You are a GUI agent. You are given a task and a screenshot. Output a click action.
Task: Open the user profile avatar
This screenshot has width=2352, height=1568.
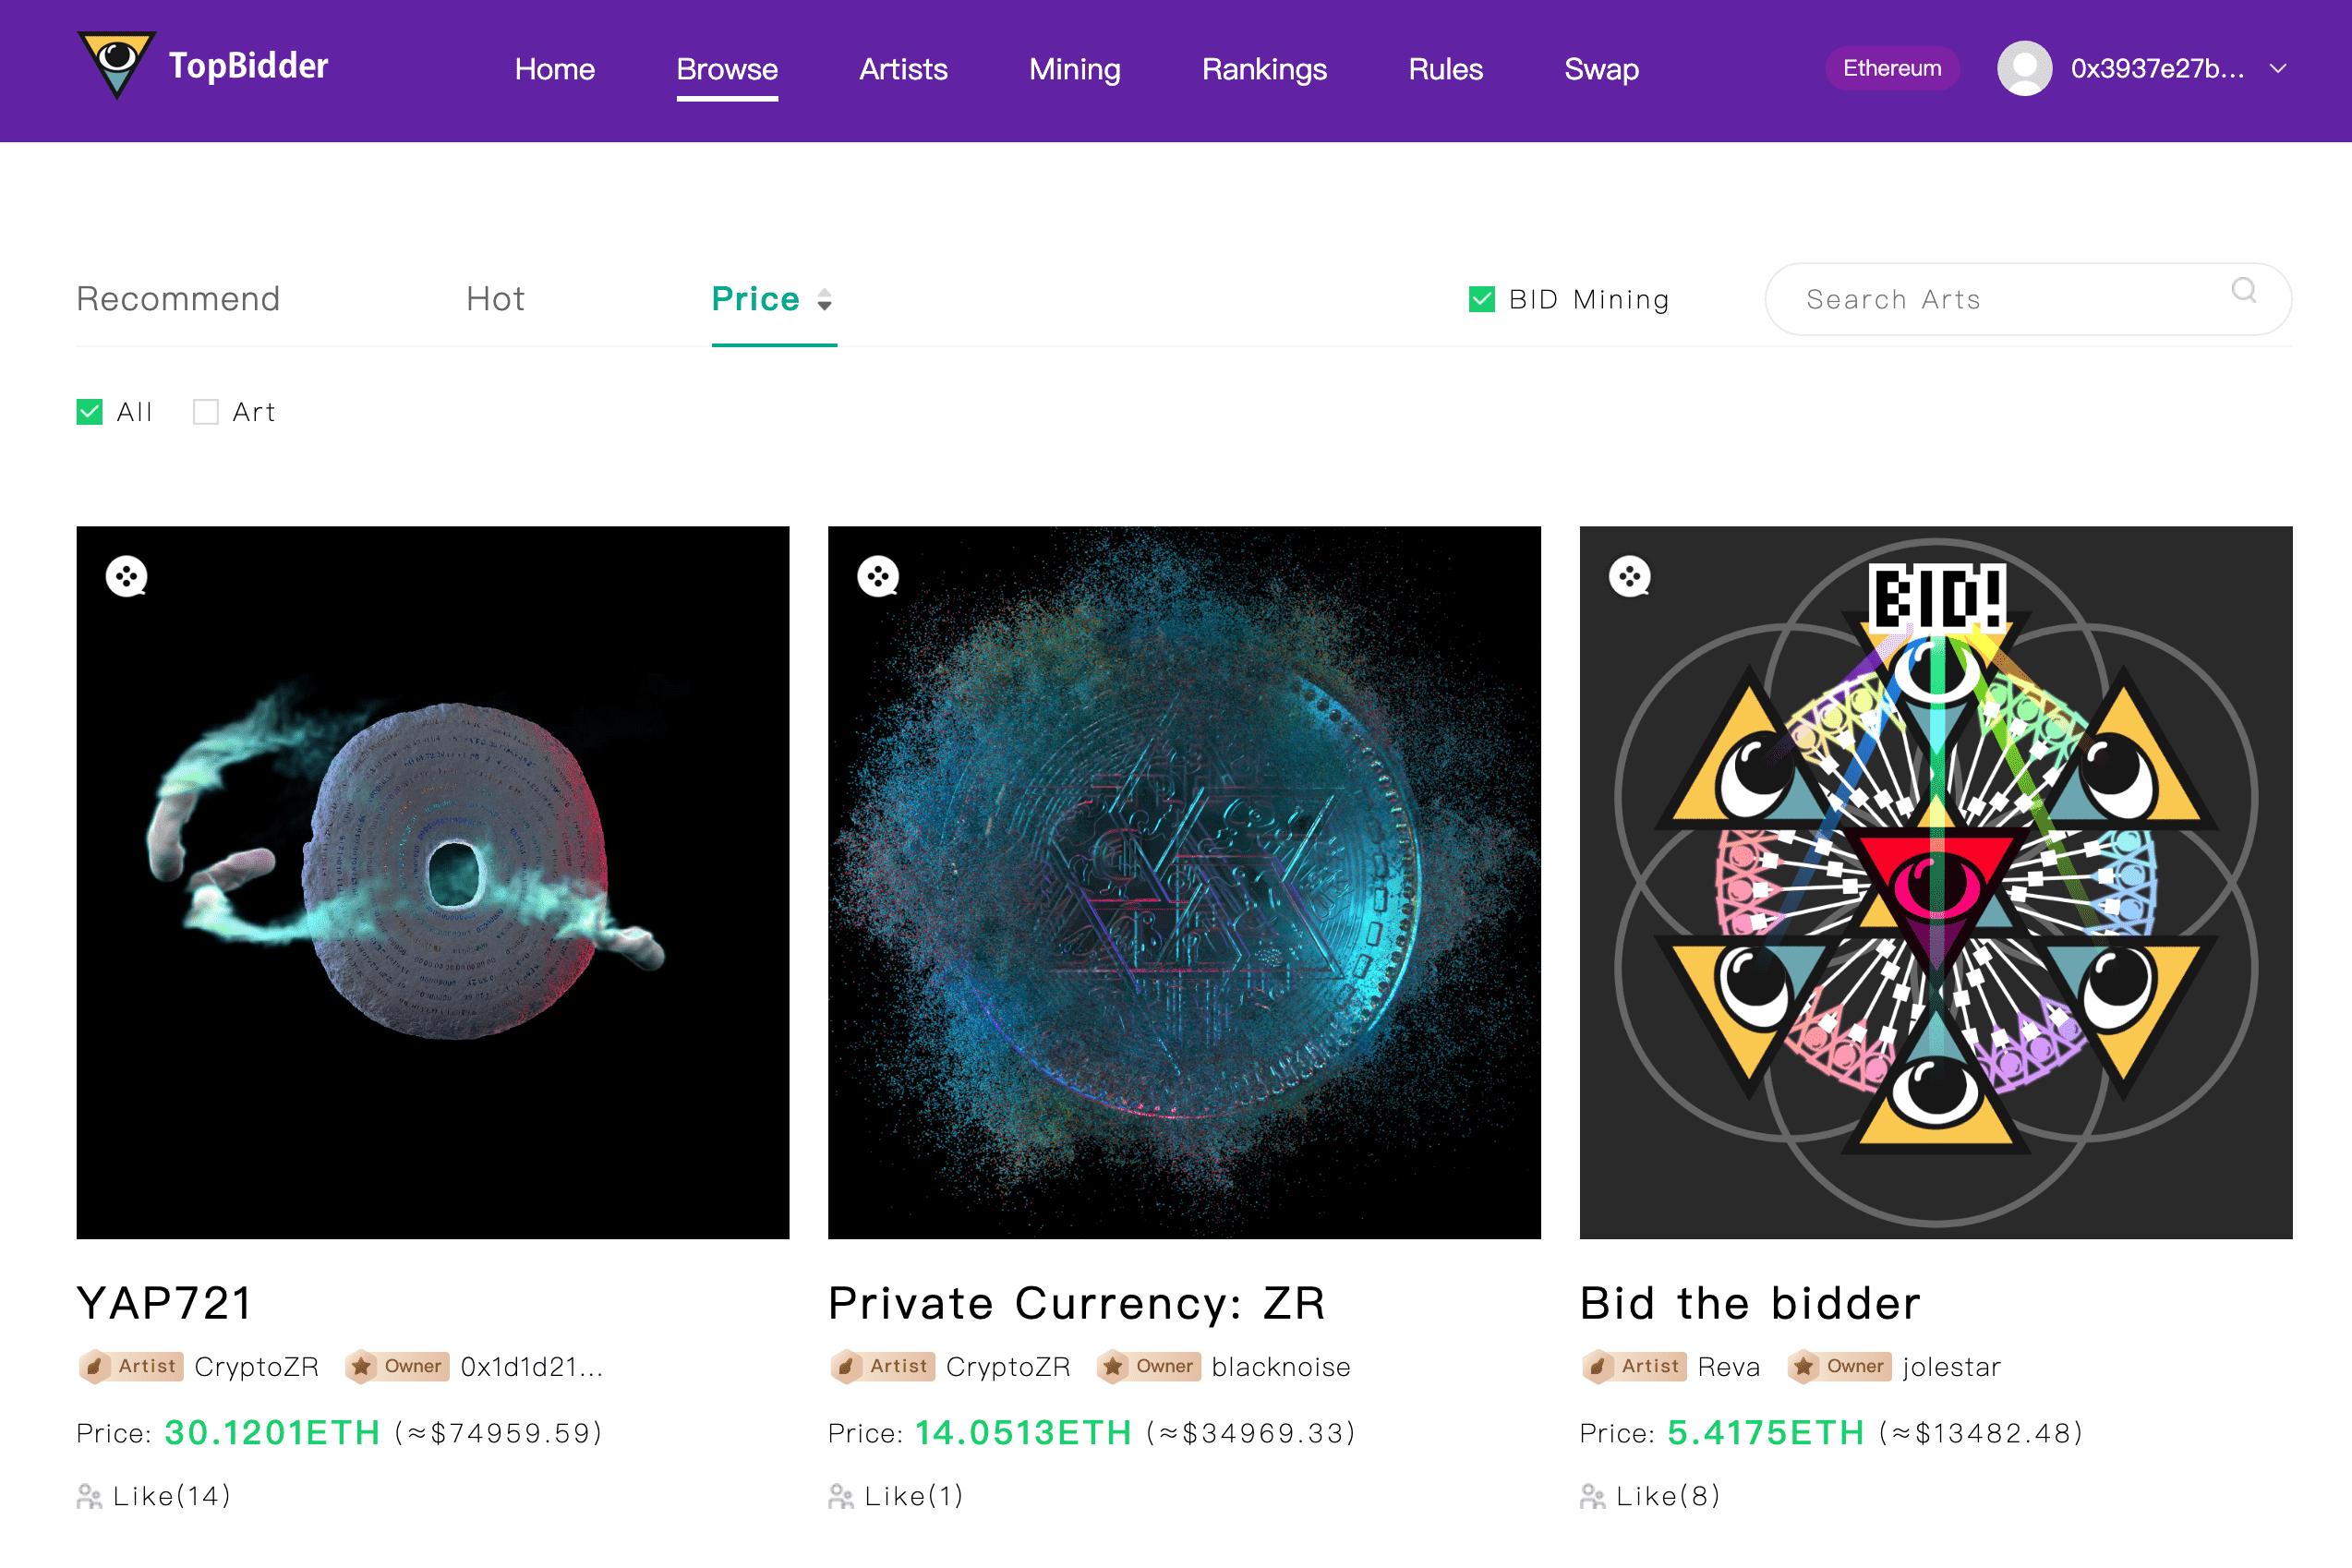(2024, 68)
